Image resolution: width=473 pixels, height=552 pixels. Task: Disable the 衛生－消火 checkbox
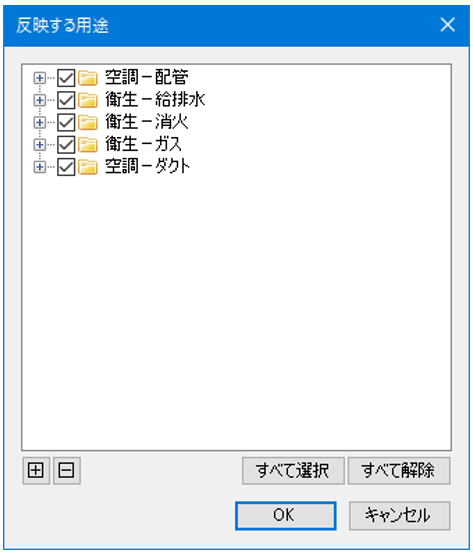pos(66,122)
